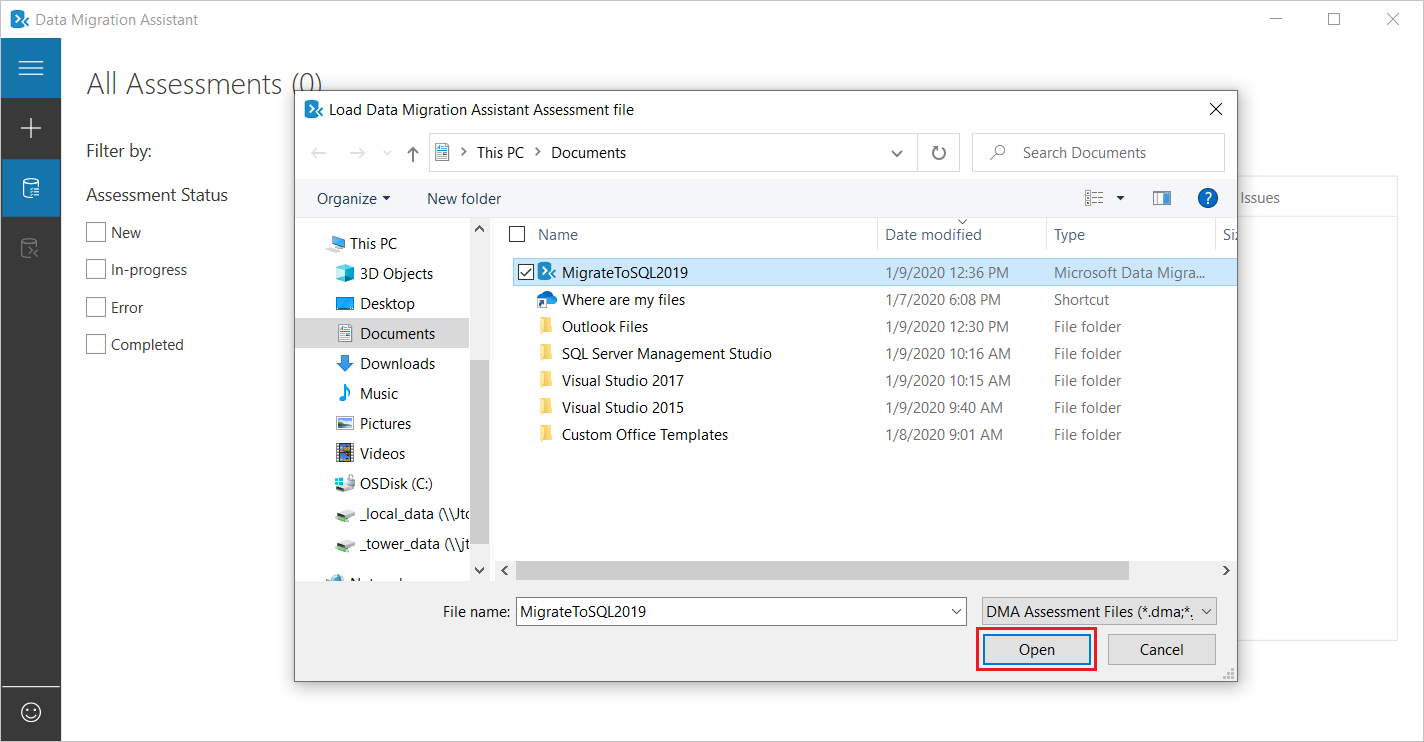Click the Outlook Files folder icon
The image size is (1424, 742).
(x=546, y=326)
